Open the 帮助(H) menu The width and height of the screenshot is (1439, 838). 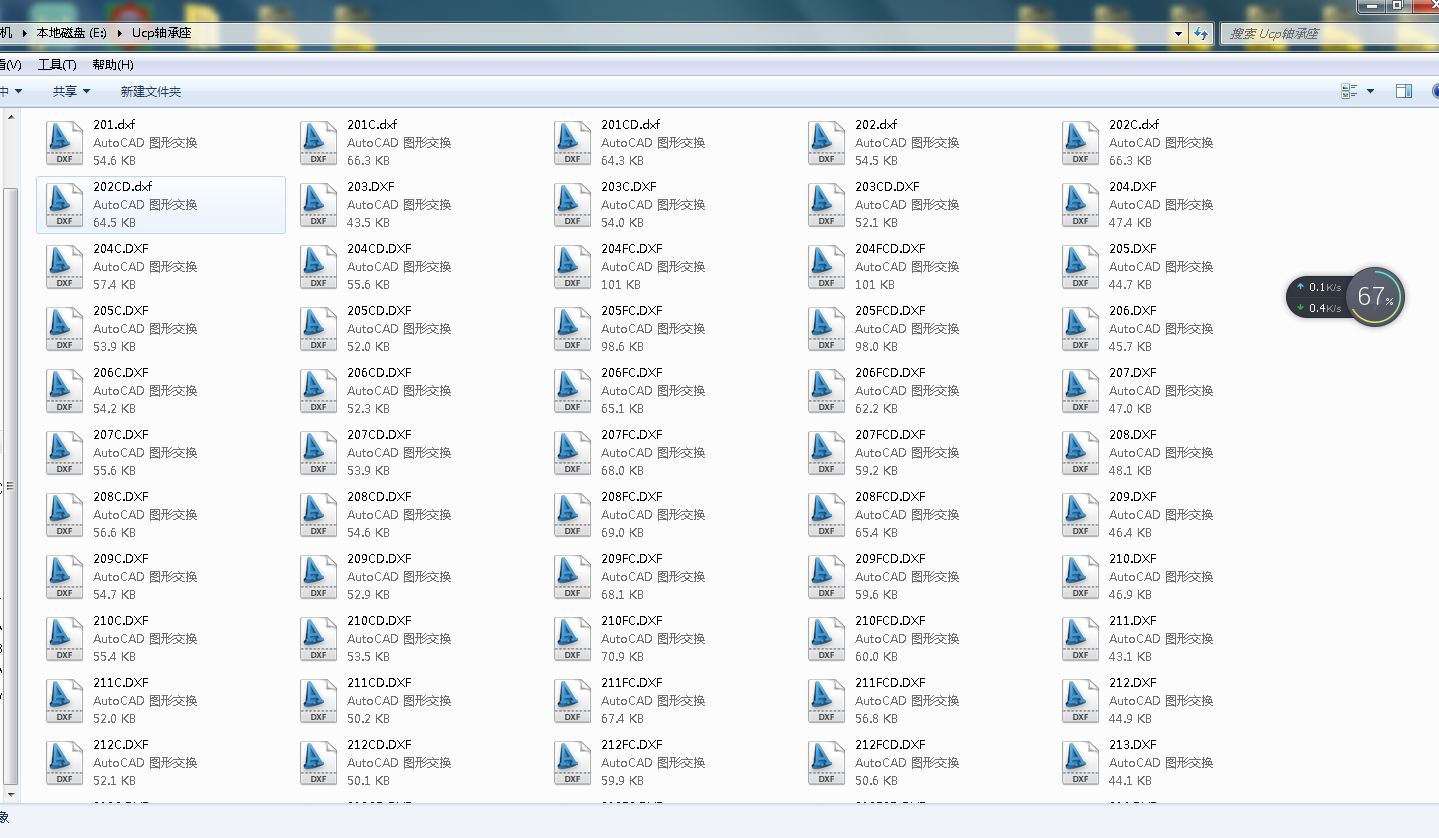pyautogui.click(x=112, y=65)
